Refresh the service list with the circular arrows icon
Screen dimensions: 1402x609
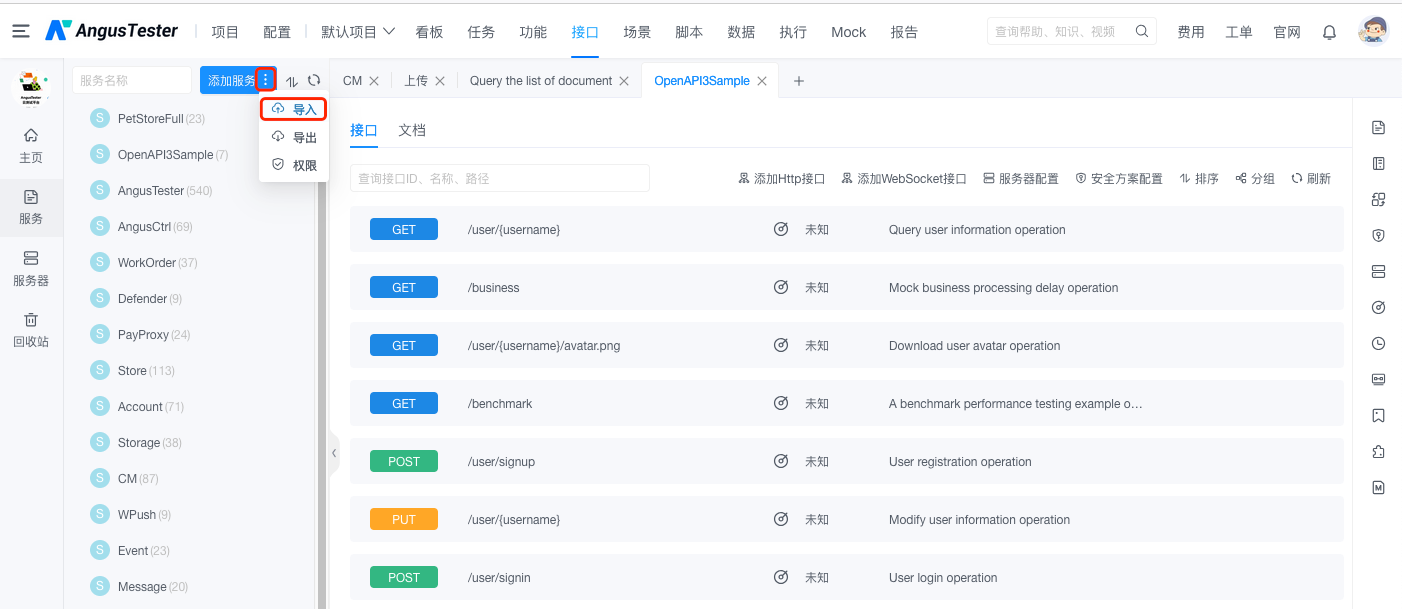(x=314, y=80)
